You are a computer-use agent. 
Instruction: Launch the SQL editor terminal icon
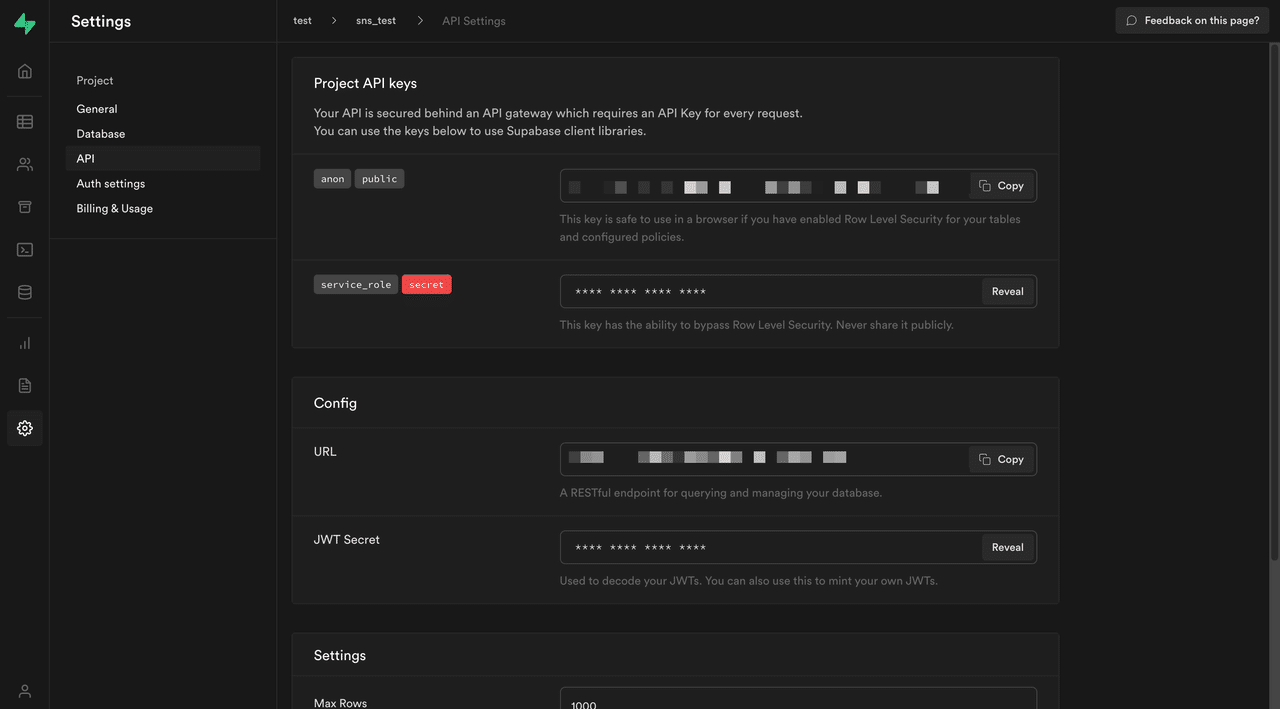25,250
